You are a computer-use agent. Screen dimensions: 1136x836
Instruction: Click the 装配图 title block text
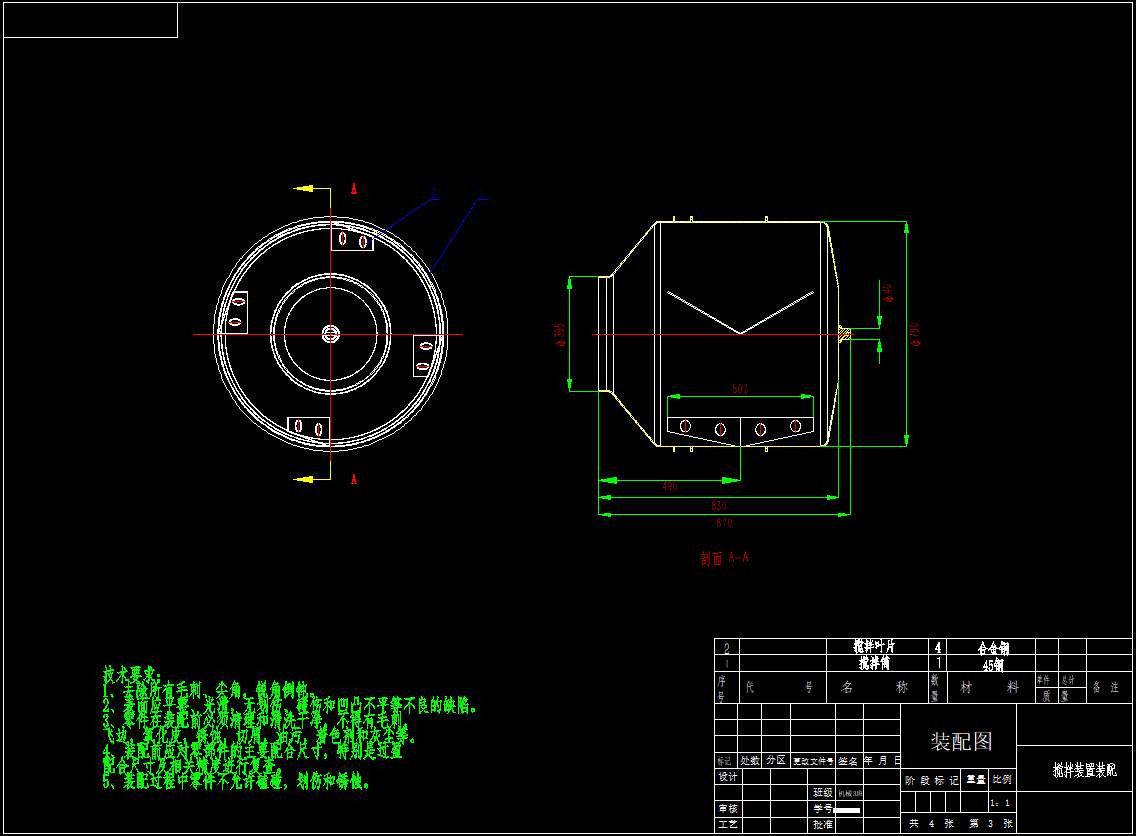961,741
